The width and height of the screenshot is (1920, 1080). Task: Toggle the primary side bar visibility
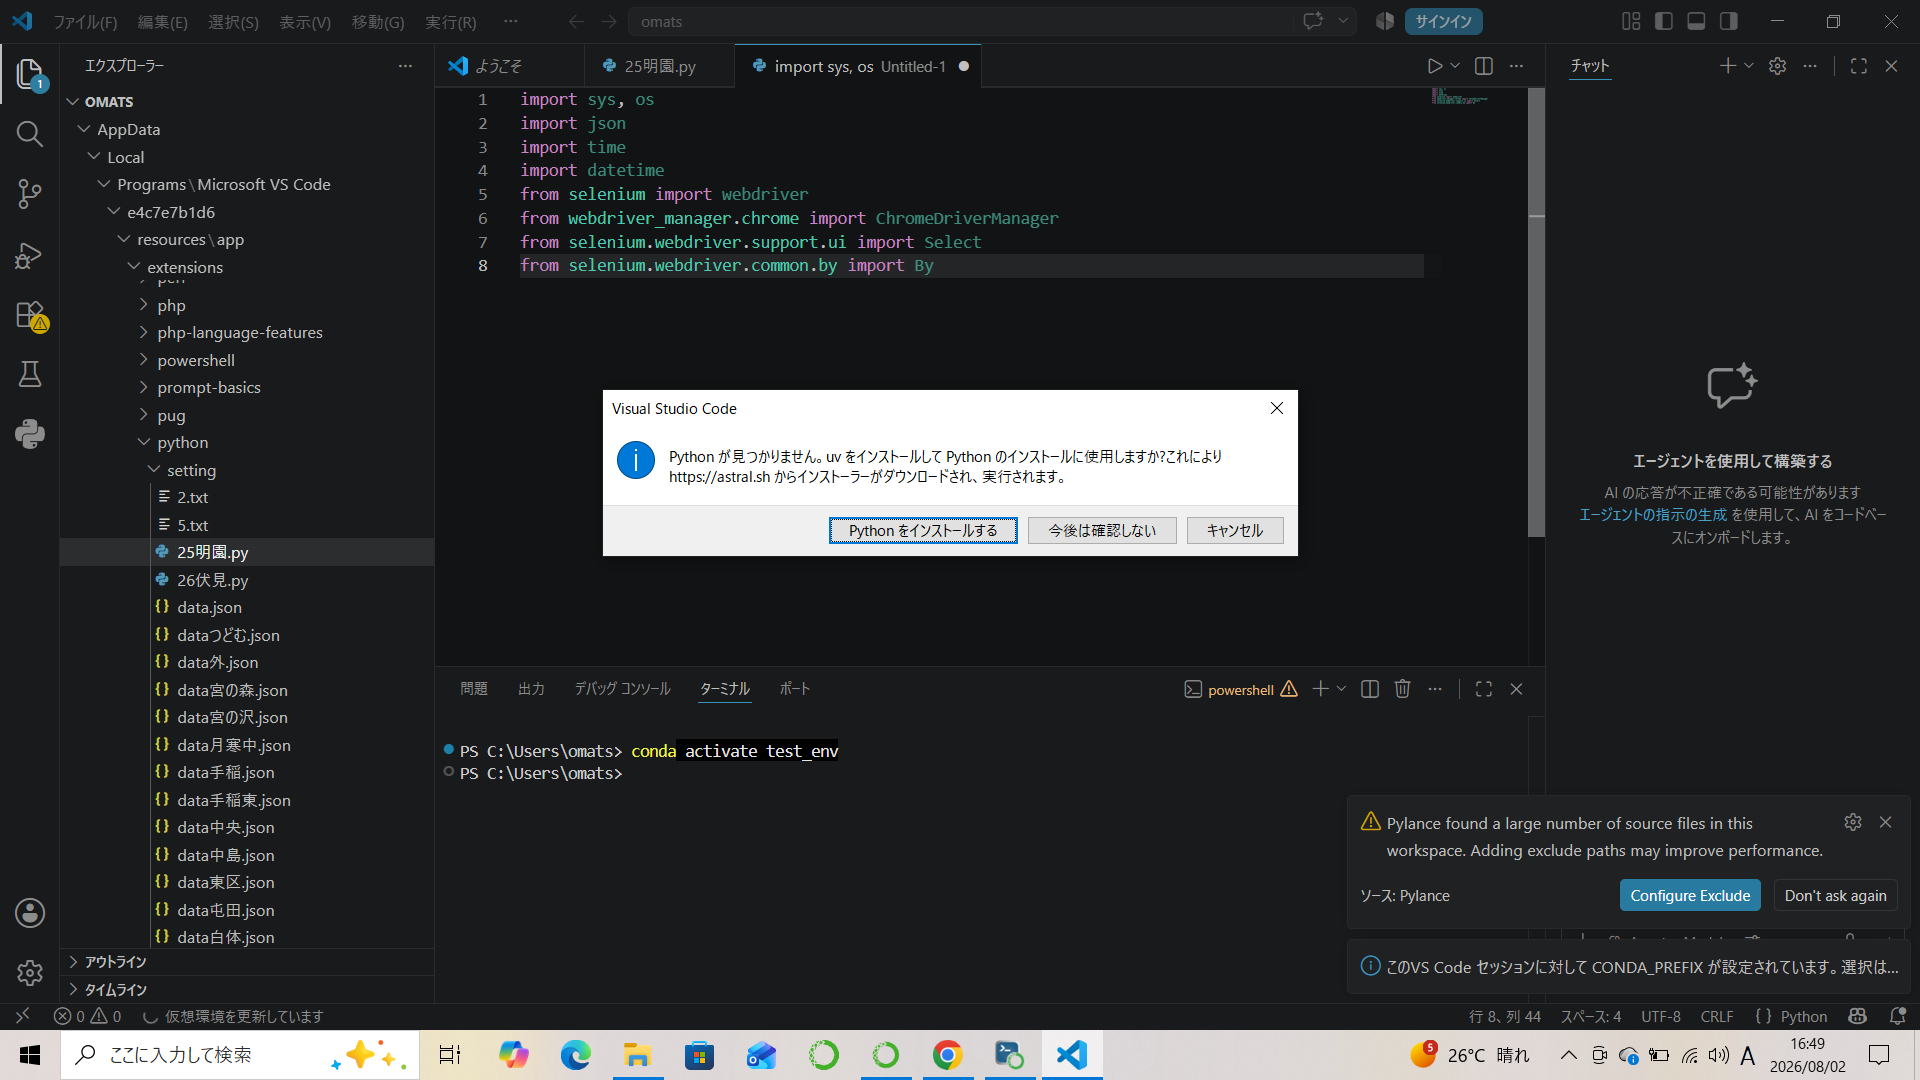[1664, 21]
